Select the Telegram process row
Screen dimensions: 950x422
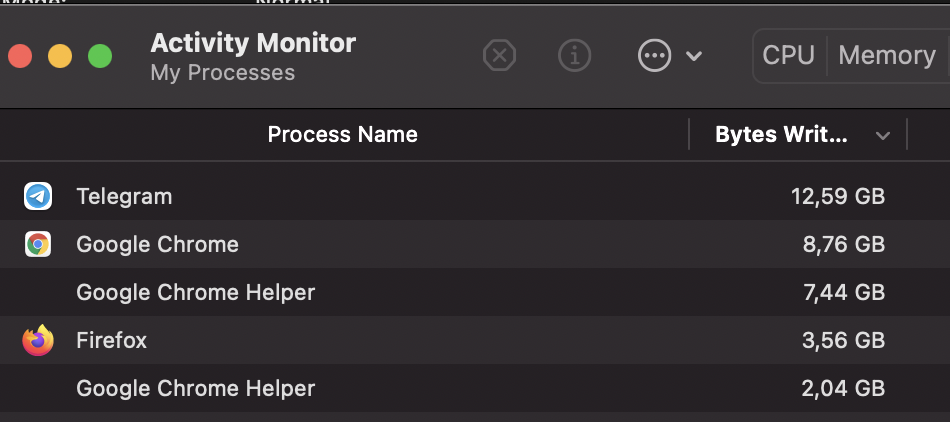(x=124, y=196)
